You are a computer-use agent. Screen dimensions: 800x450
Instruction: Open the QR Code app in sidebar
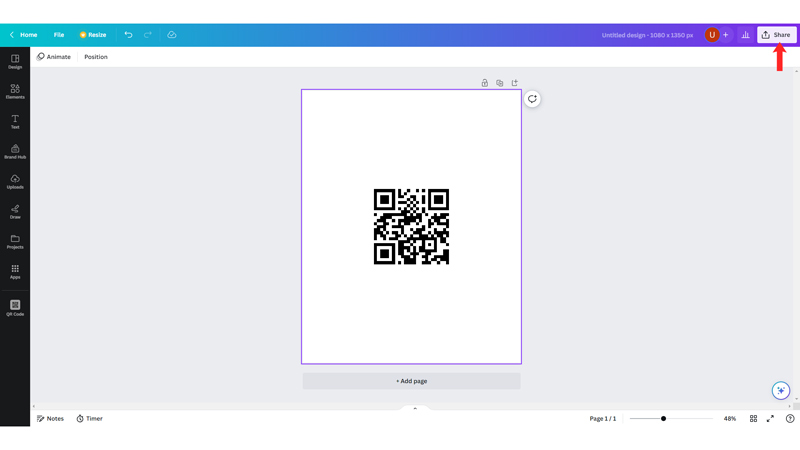(x=15, y=308)
